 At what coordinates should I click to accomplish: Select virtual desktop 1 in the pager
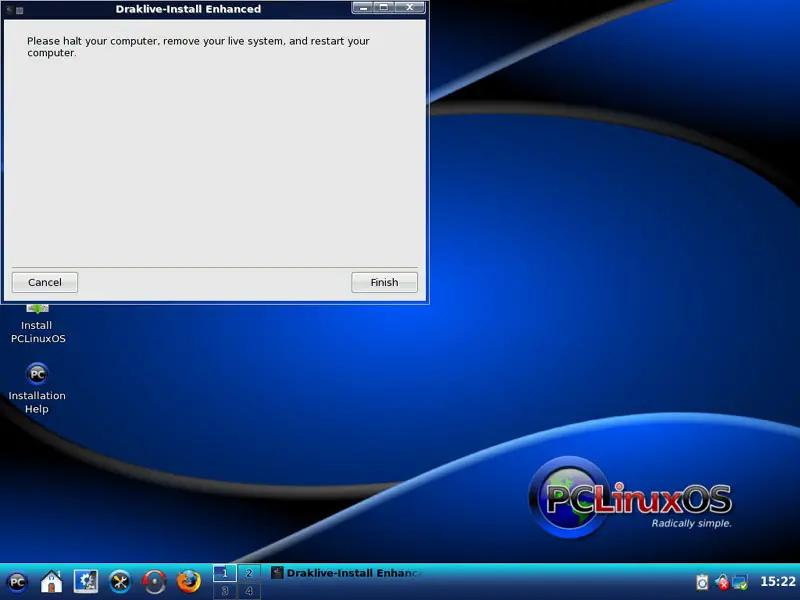pos(225,573)
